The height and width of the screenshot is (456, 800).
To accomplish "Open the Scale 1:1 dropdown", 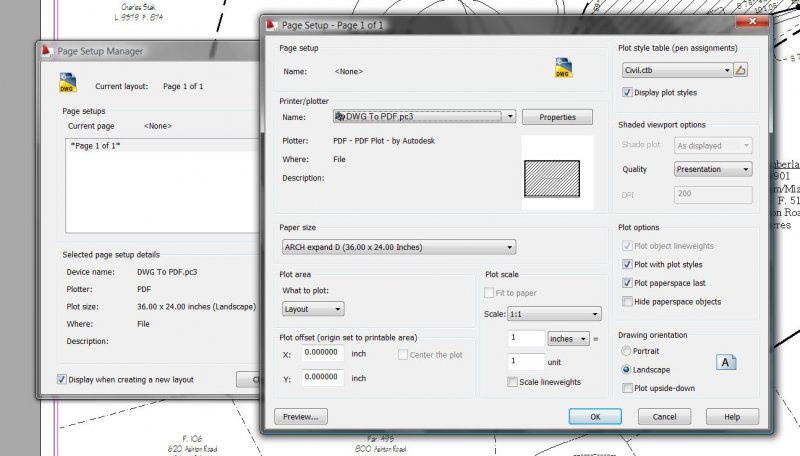I will [555, 314].
